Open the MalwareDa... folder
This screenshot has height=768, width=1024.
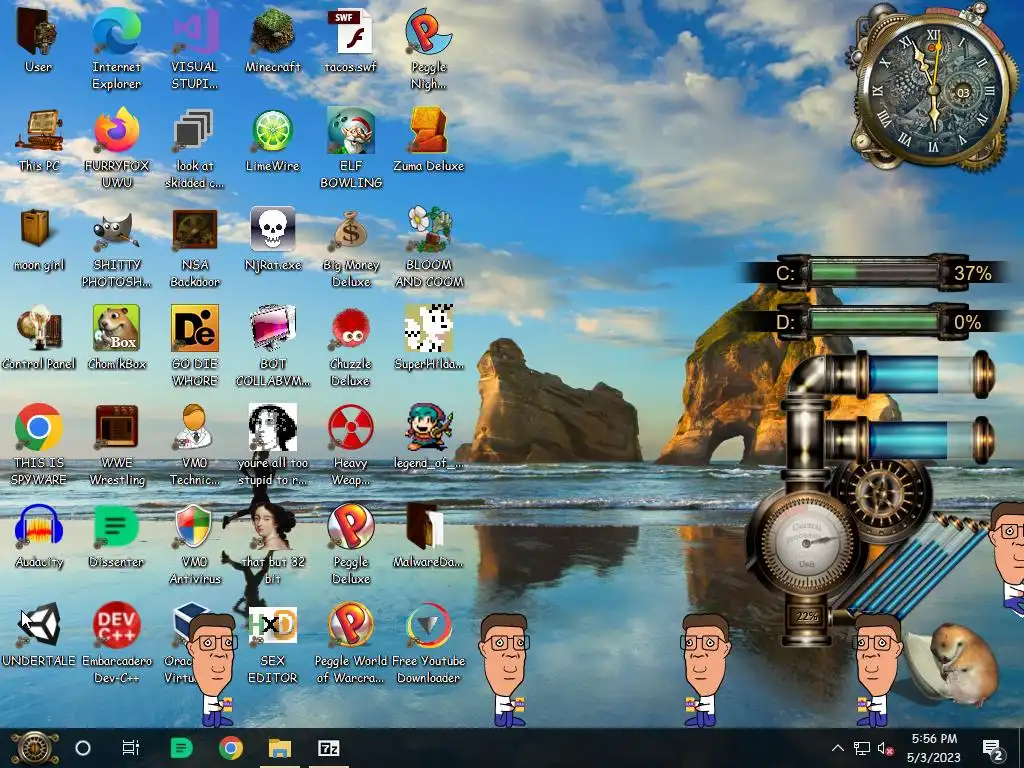(428, 534)
